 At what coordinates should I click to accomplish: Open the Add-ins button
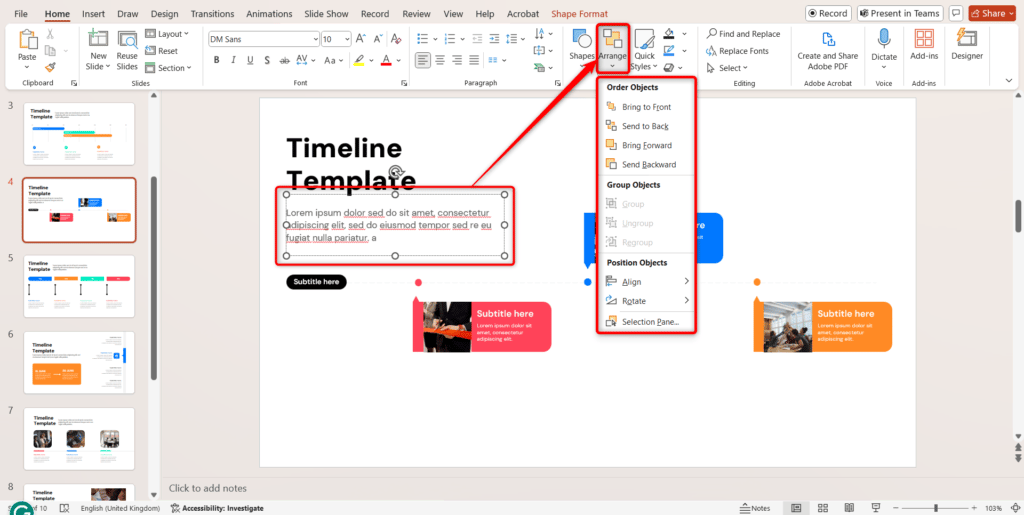click(x=924, y=45)
